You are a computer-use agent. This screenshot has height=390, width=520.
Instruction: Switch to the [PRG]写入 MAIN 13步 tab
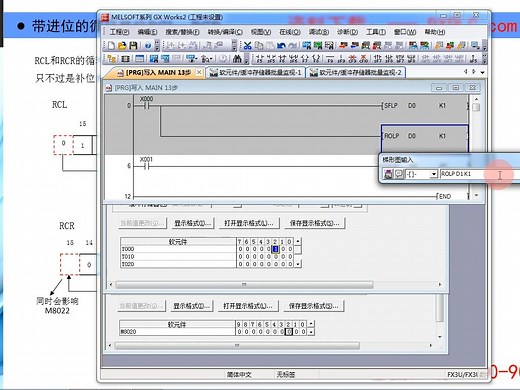coord(154,72)
